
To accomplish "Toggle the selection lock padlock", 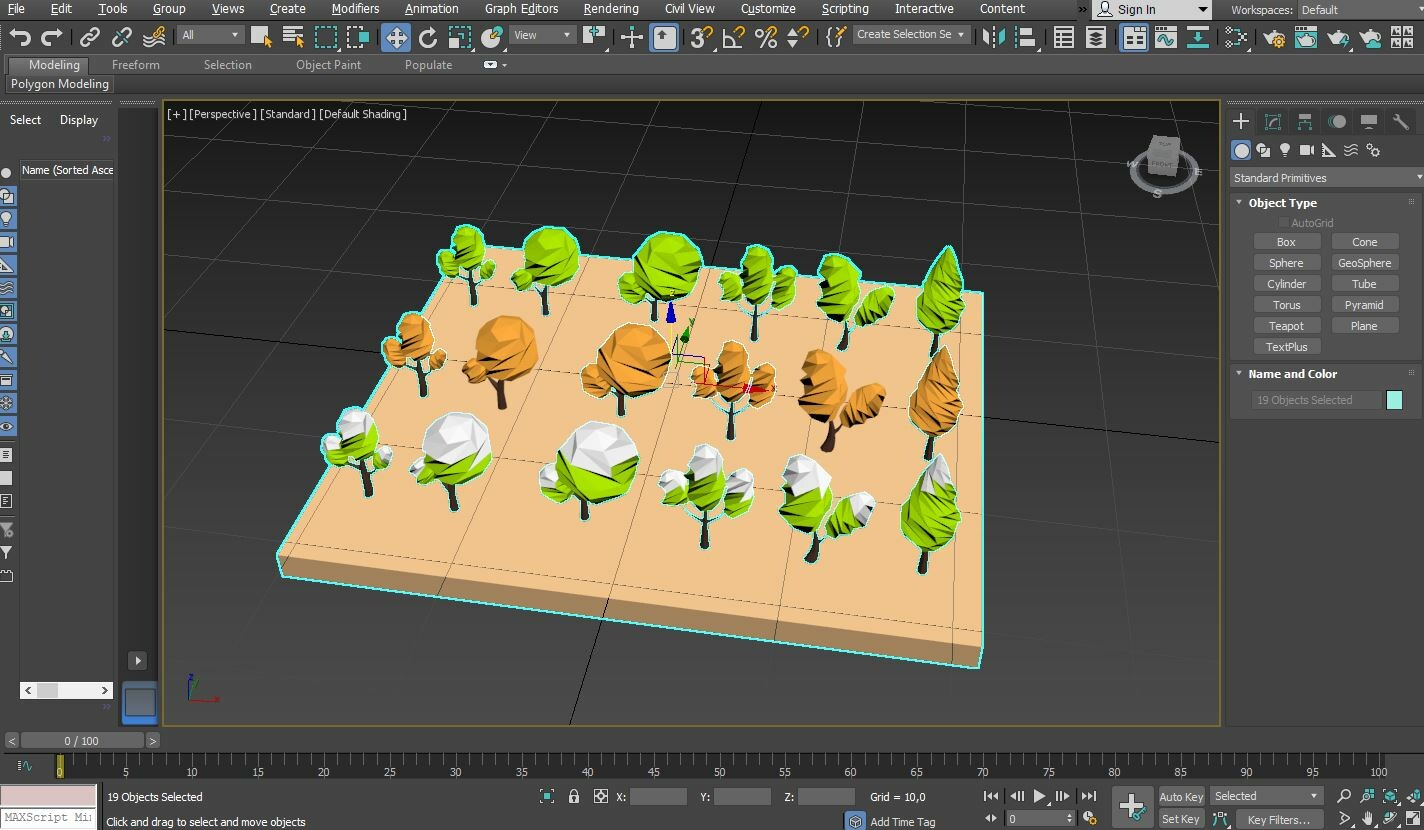I will pos(572,797).
